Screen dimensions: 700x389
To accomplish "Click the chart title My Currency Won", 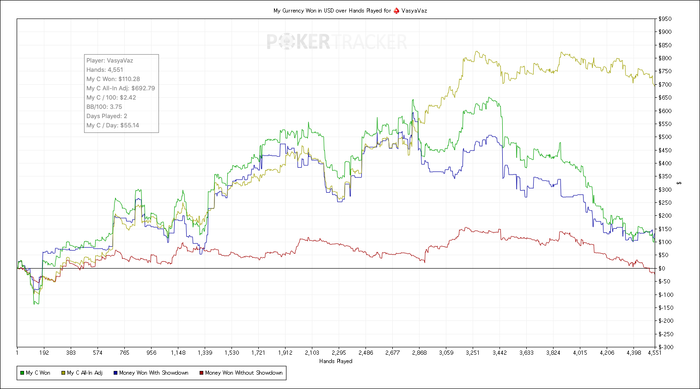I will pyautogui.click(x=332, y=11).
